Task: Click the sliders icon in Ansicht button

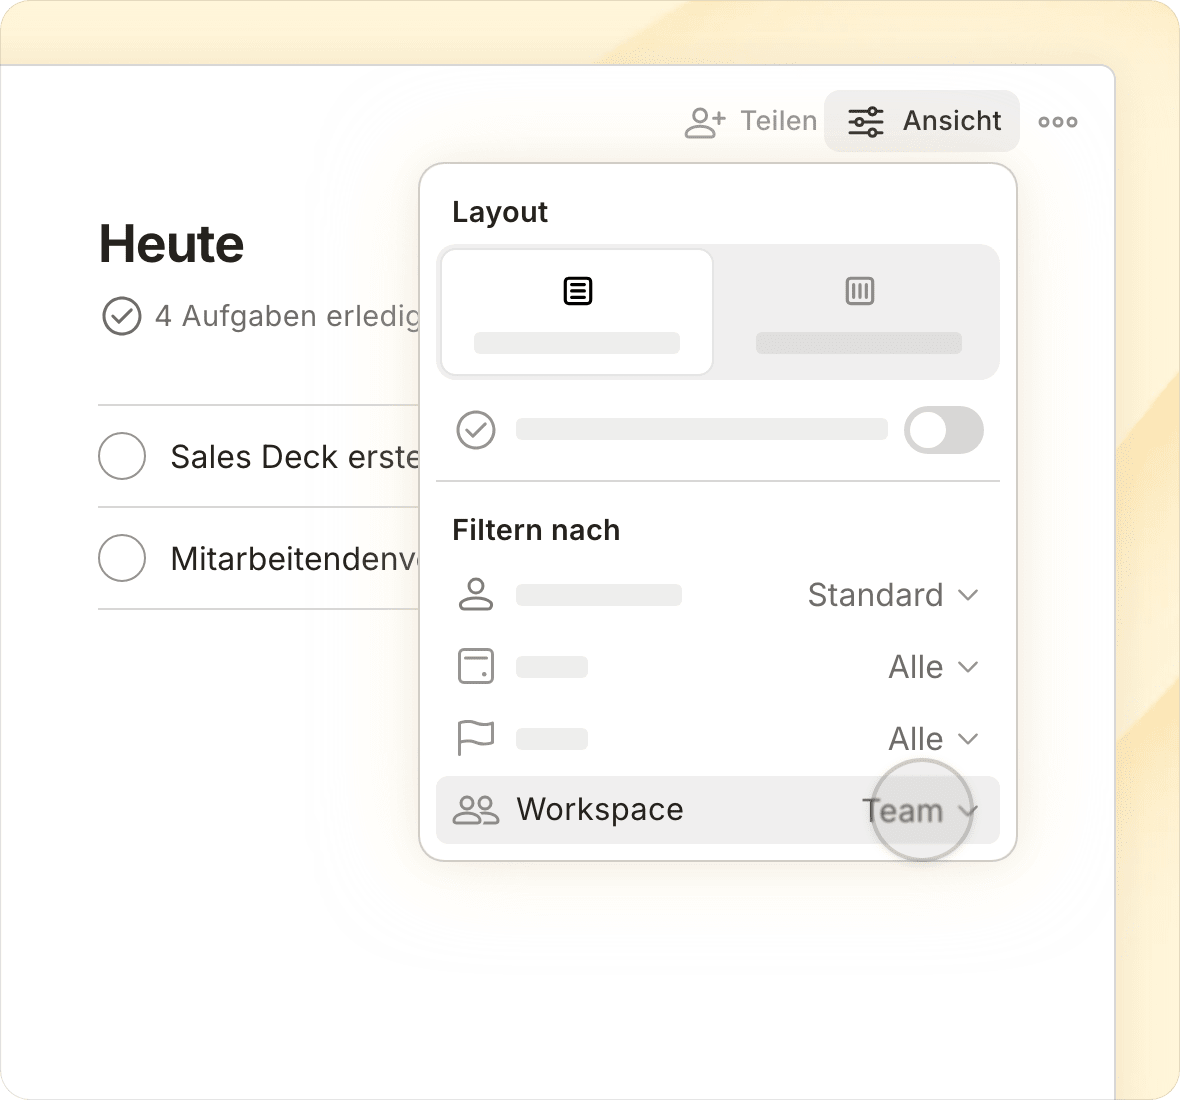Action: point(865,122)
